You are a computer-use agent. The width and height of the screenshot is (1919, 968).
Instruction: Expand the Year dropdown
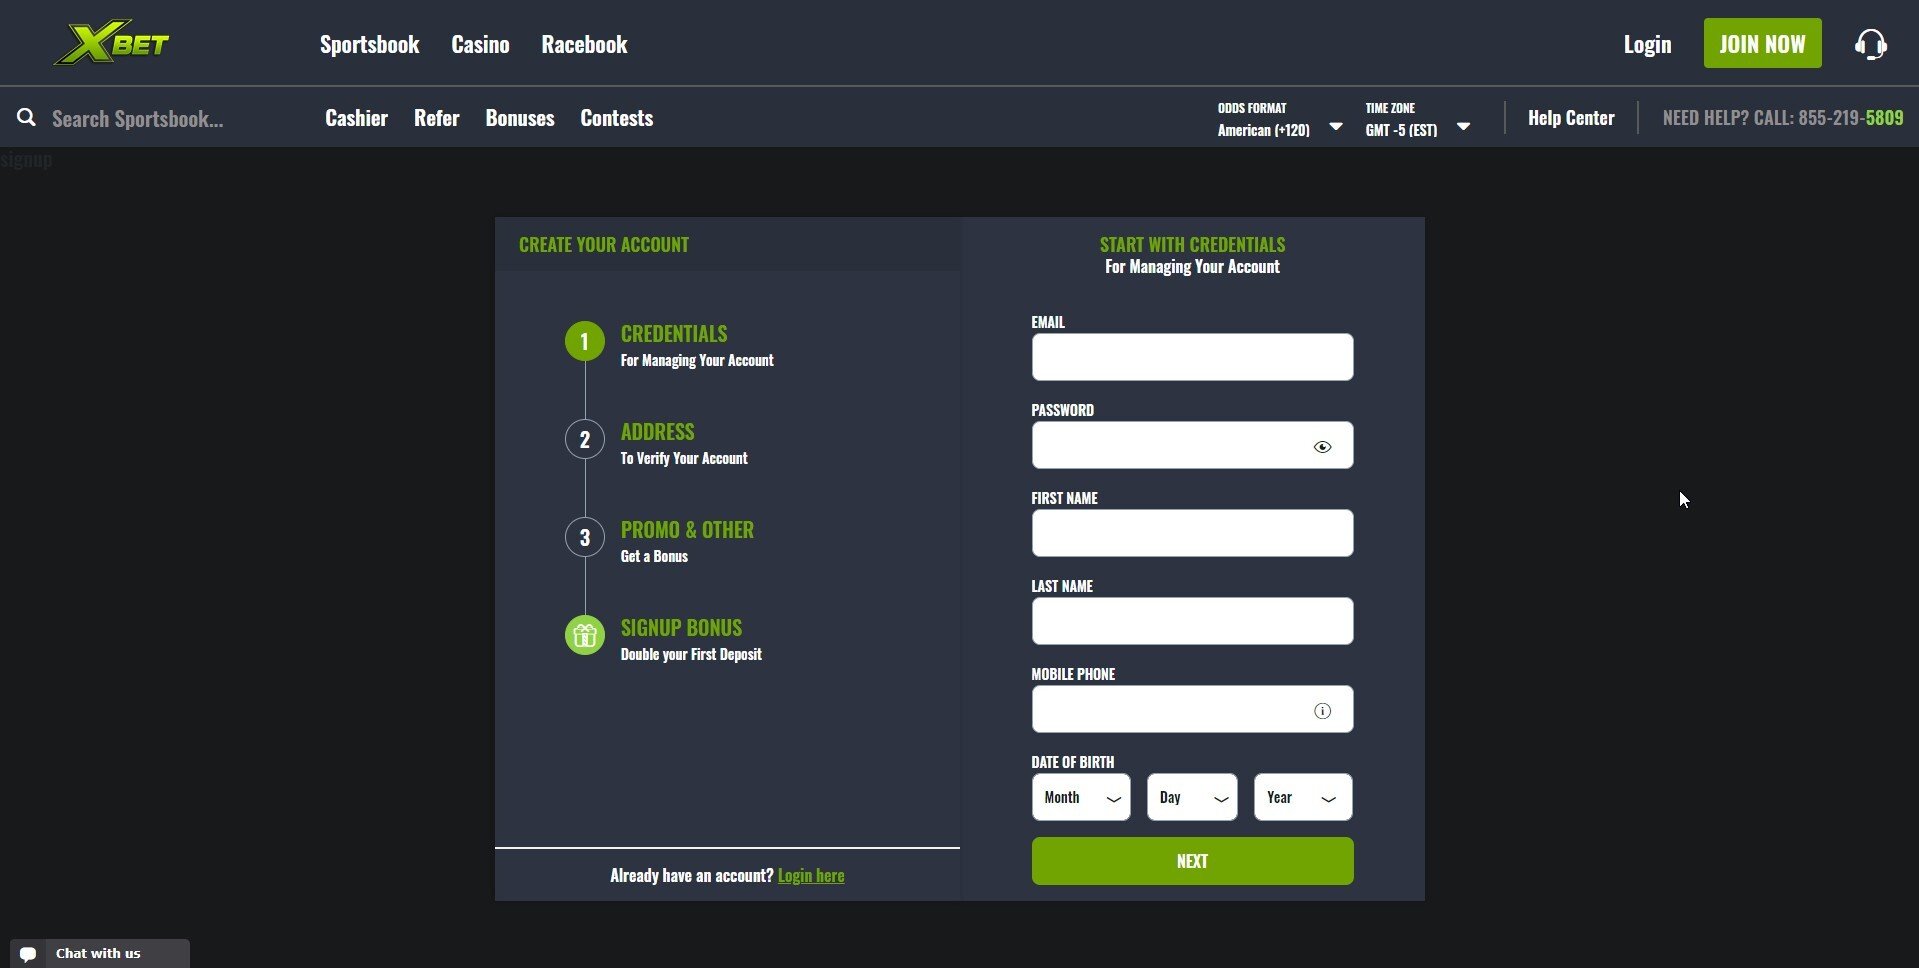coord(1302,797)
